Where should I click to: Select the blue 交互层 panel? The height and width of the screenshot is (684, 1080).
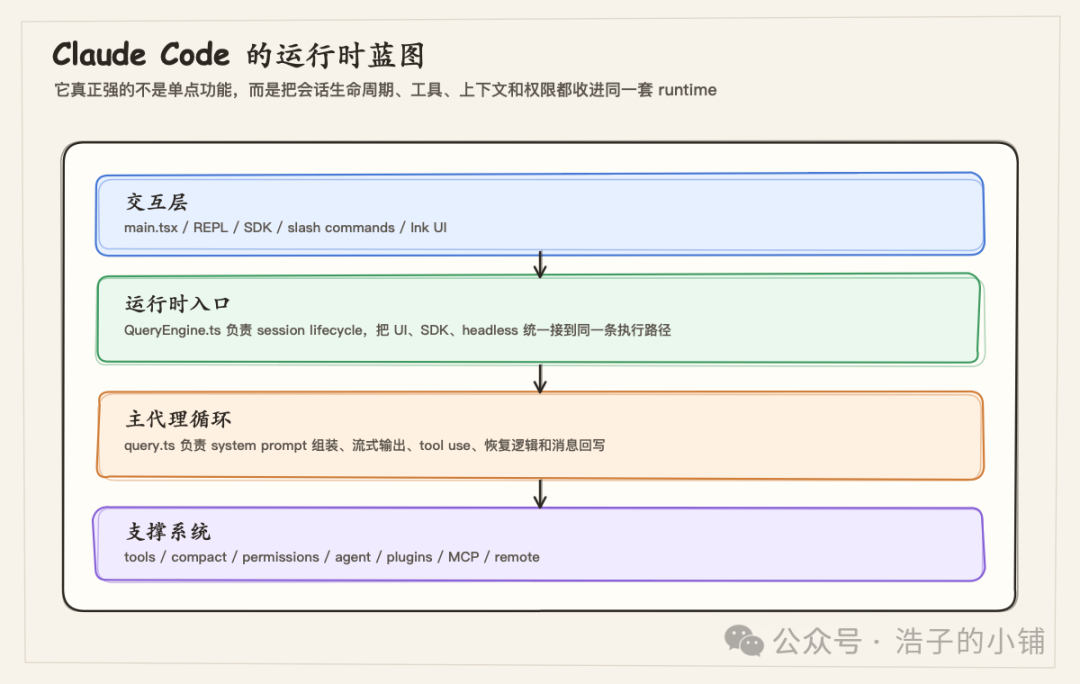[540, 213]
